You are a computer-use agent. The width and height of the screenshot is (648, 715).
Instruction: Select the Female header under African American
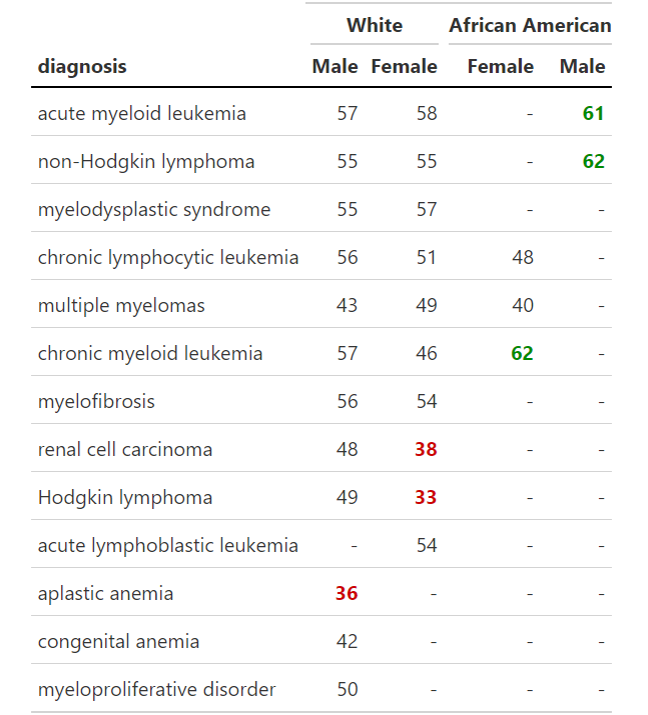tap(500, 67)
